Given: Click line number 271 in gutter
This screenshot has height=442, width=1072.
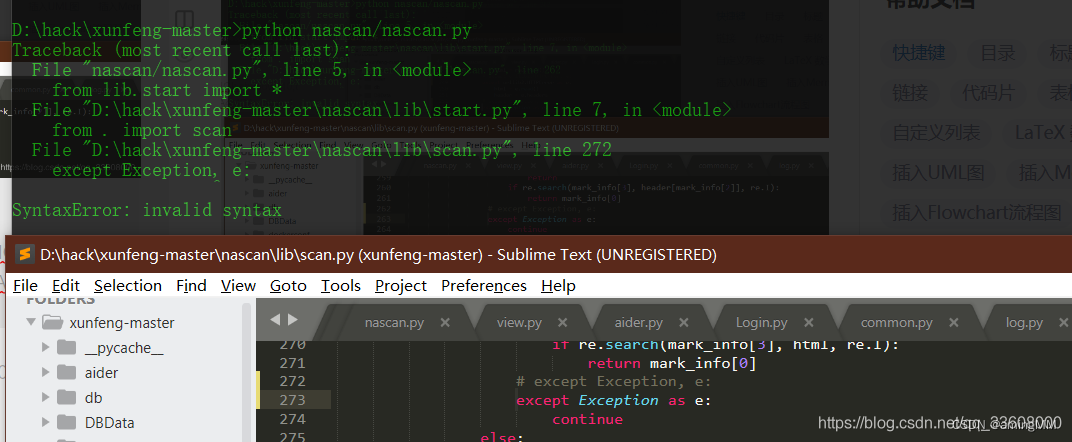Looking at the screenshot, I should coord(293,363).
